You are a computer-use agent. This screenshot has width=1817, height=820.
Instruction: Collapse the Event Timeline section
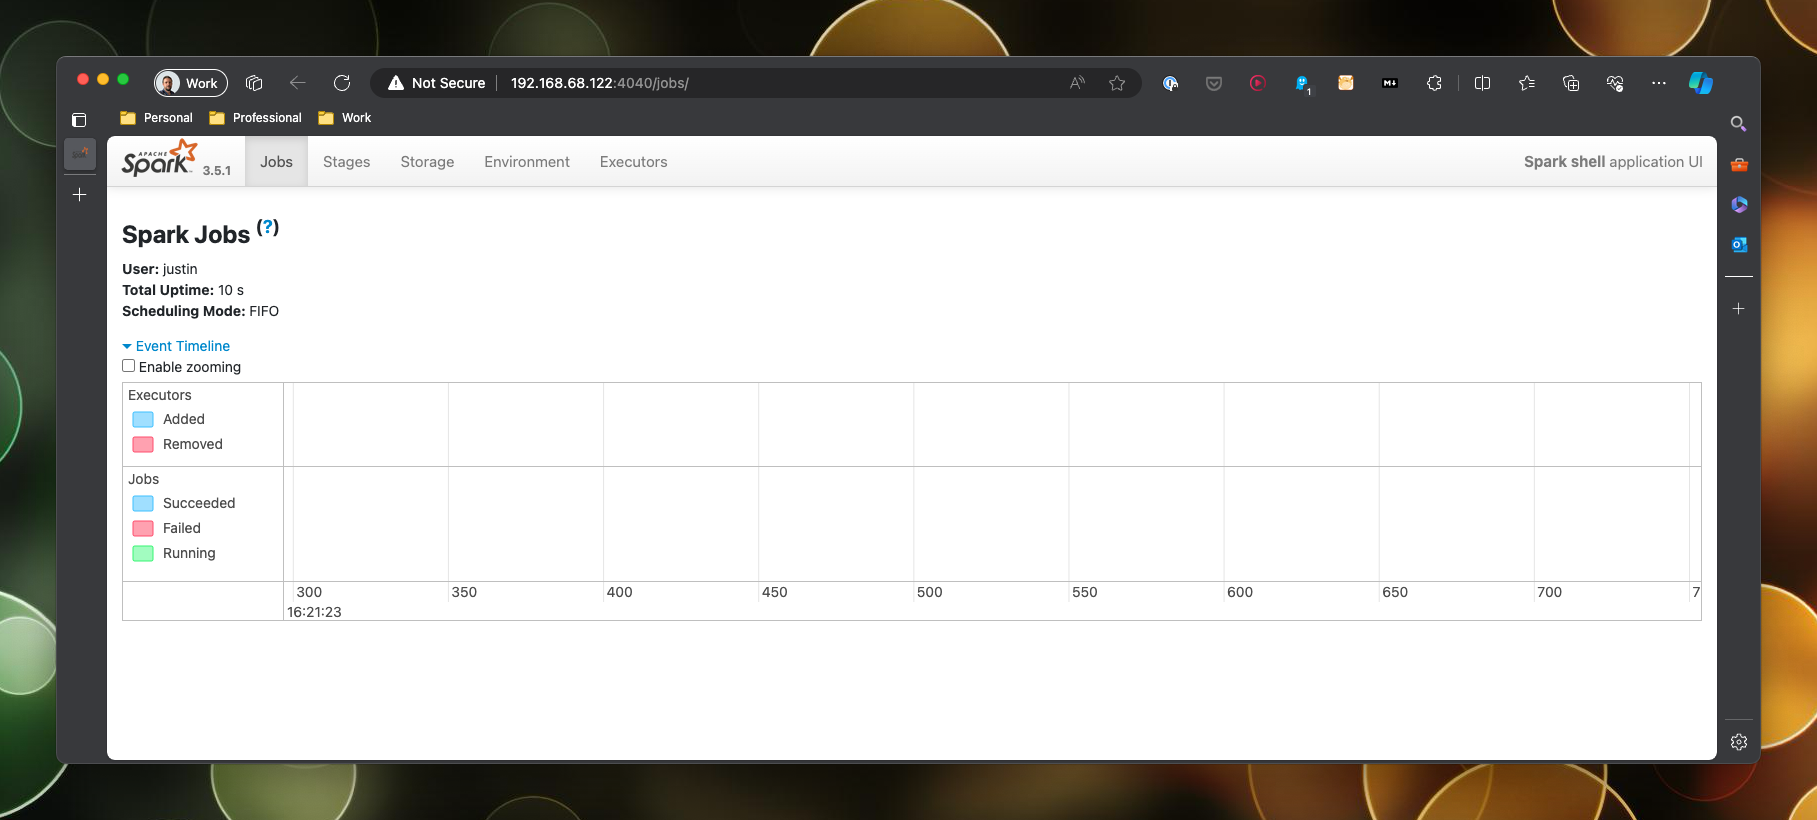click(x=176, y=346)
